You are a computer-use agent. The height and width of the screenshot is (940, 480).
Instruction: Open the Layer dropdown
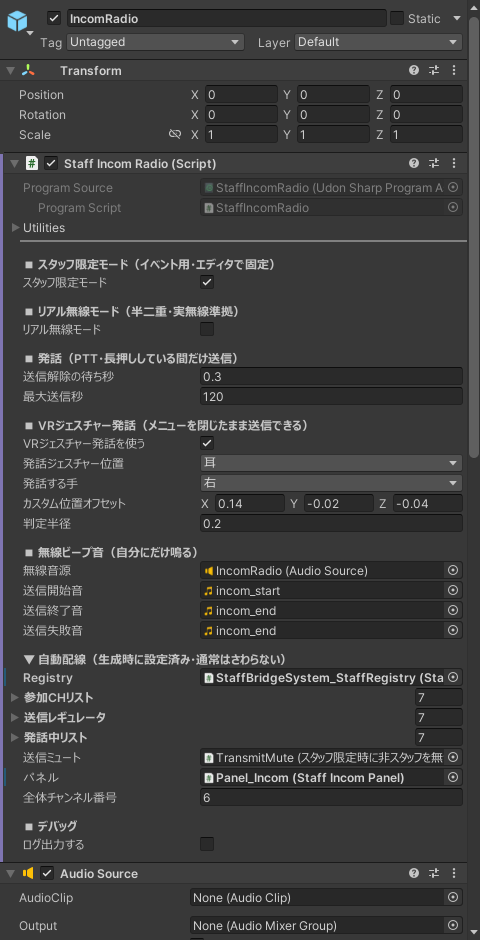point(378,42)
